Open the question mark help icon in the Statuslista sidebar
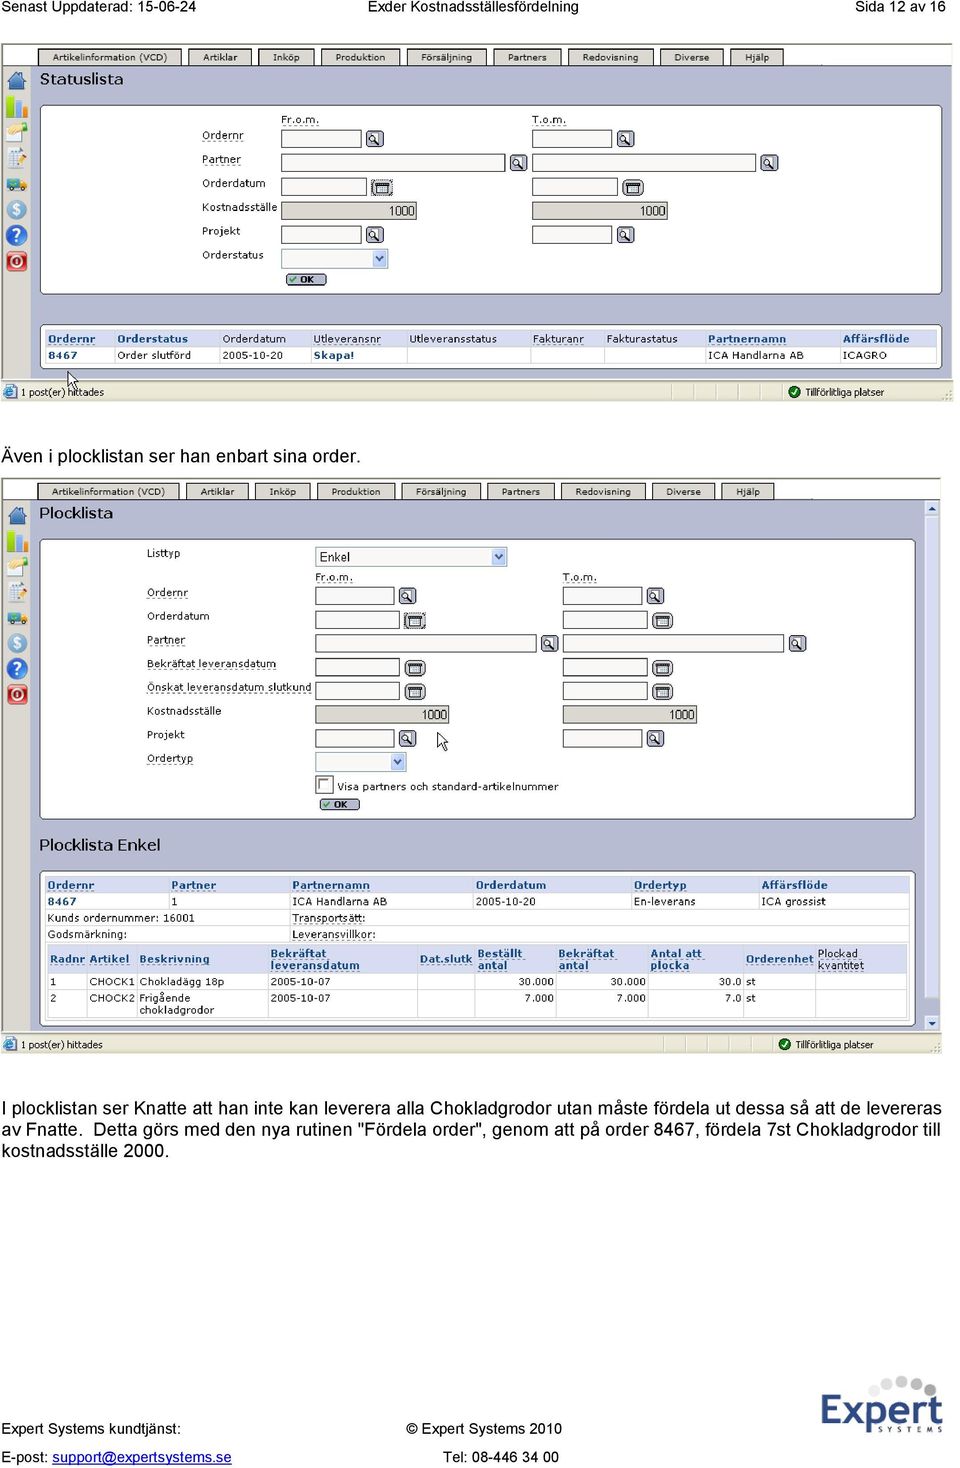Screen dimensions: 960x1468 tap(17, 236)
